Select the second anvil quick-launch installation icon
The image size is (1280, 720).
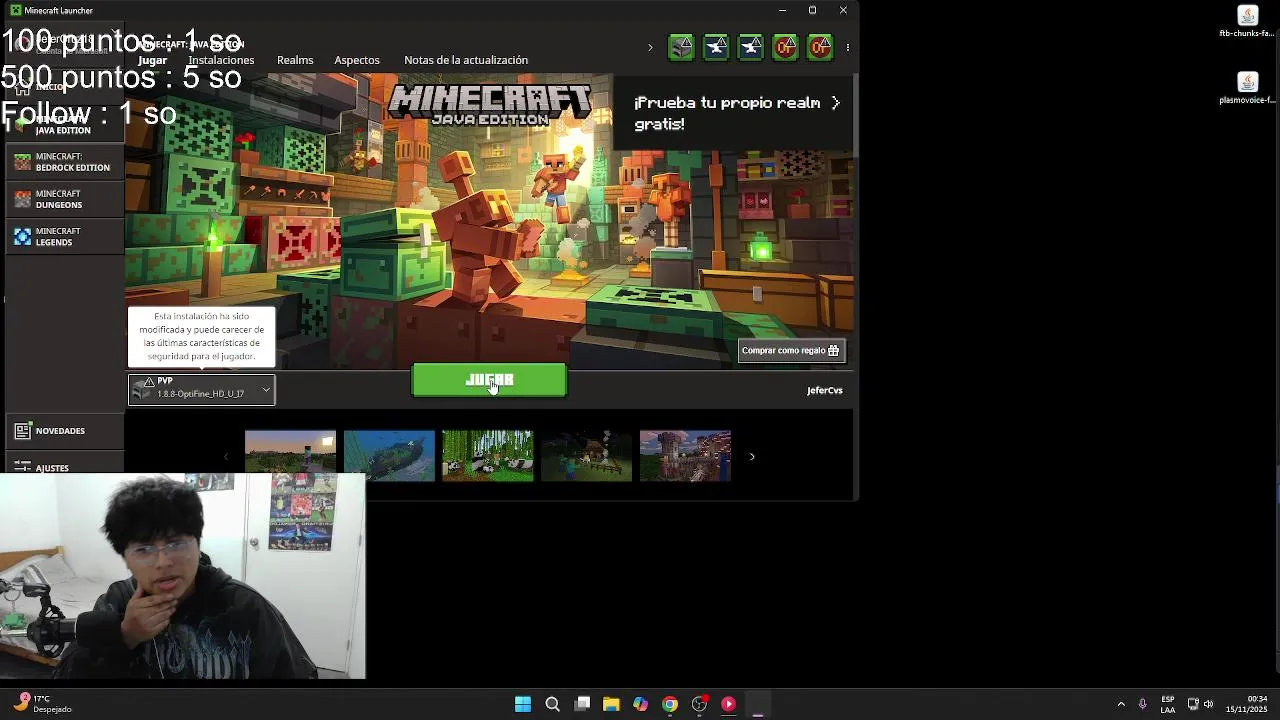750,47
